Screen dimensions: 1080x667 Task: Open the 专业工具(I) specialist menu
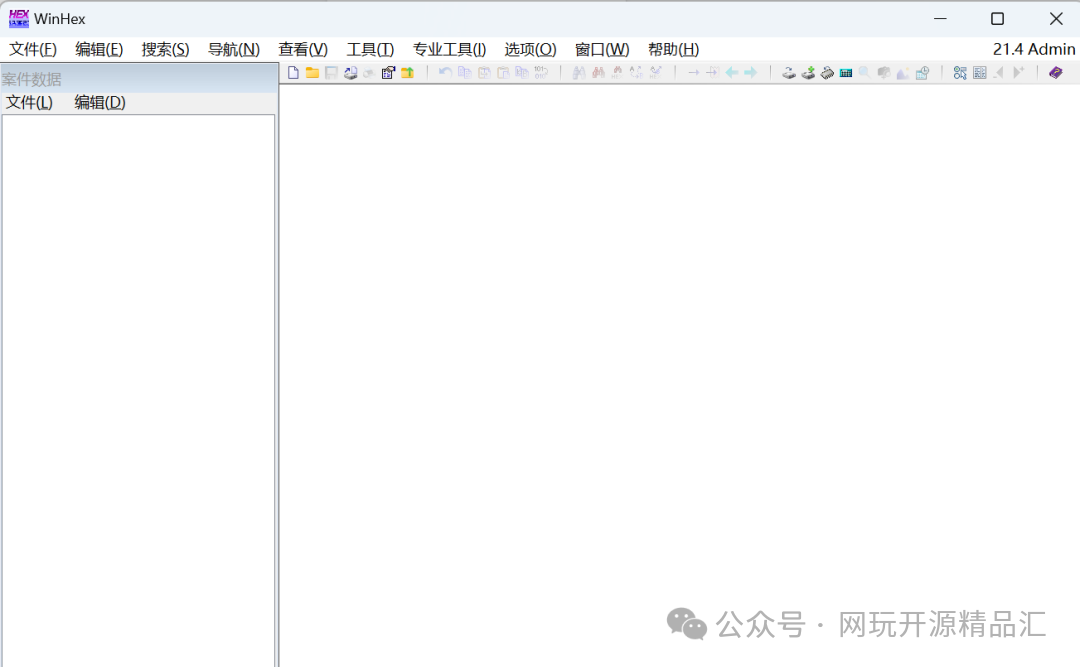click(x=449, y=49)
